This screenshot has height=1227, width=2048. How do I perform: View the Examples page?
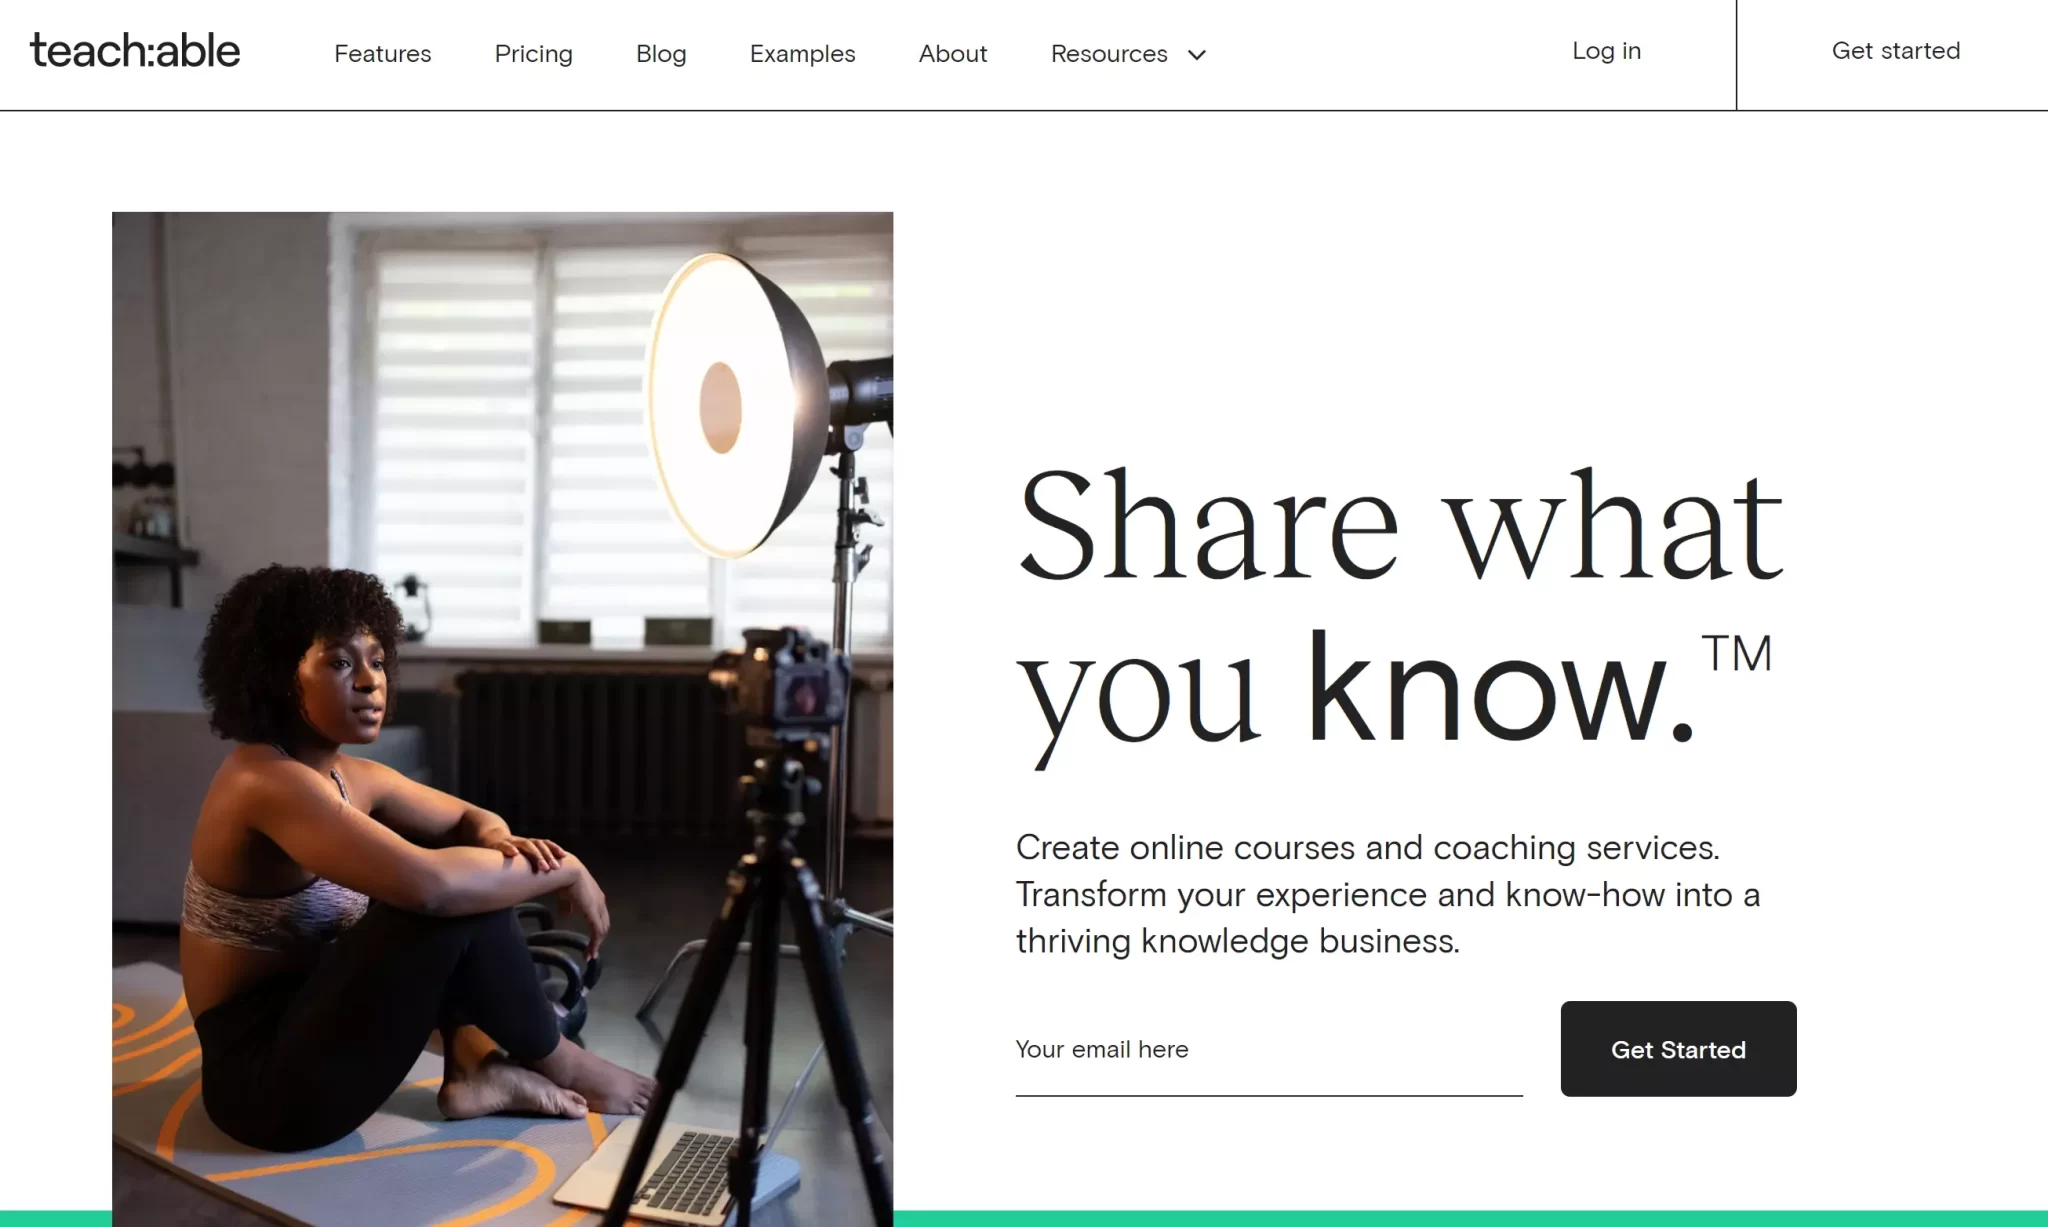point(803,54)
